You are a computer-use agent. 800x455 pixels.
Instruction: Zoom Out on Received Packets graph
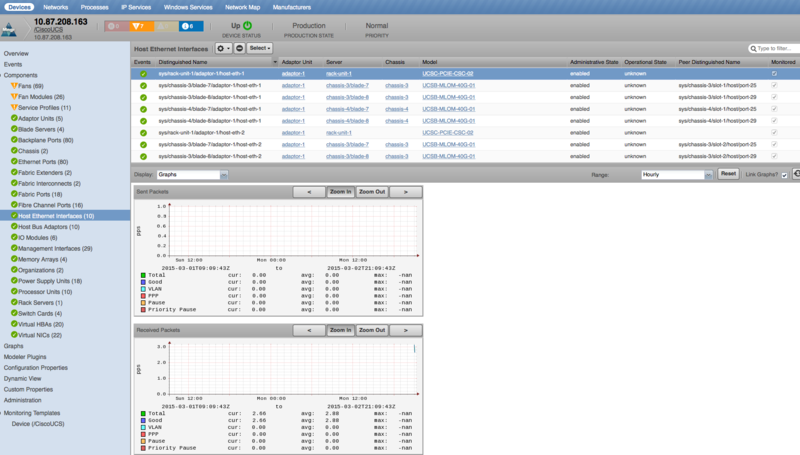(x=372, y=330)
